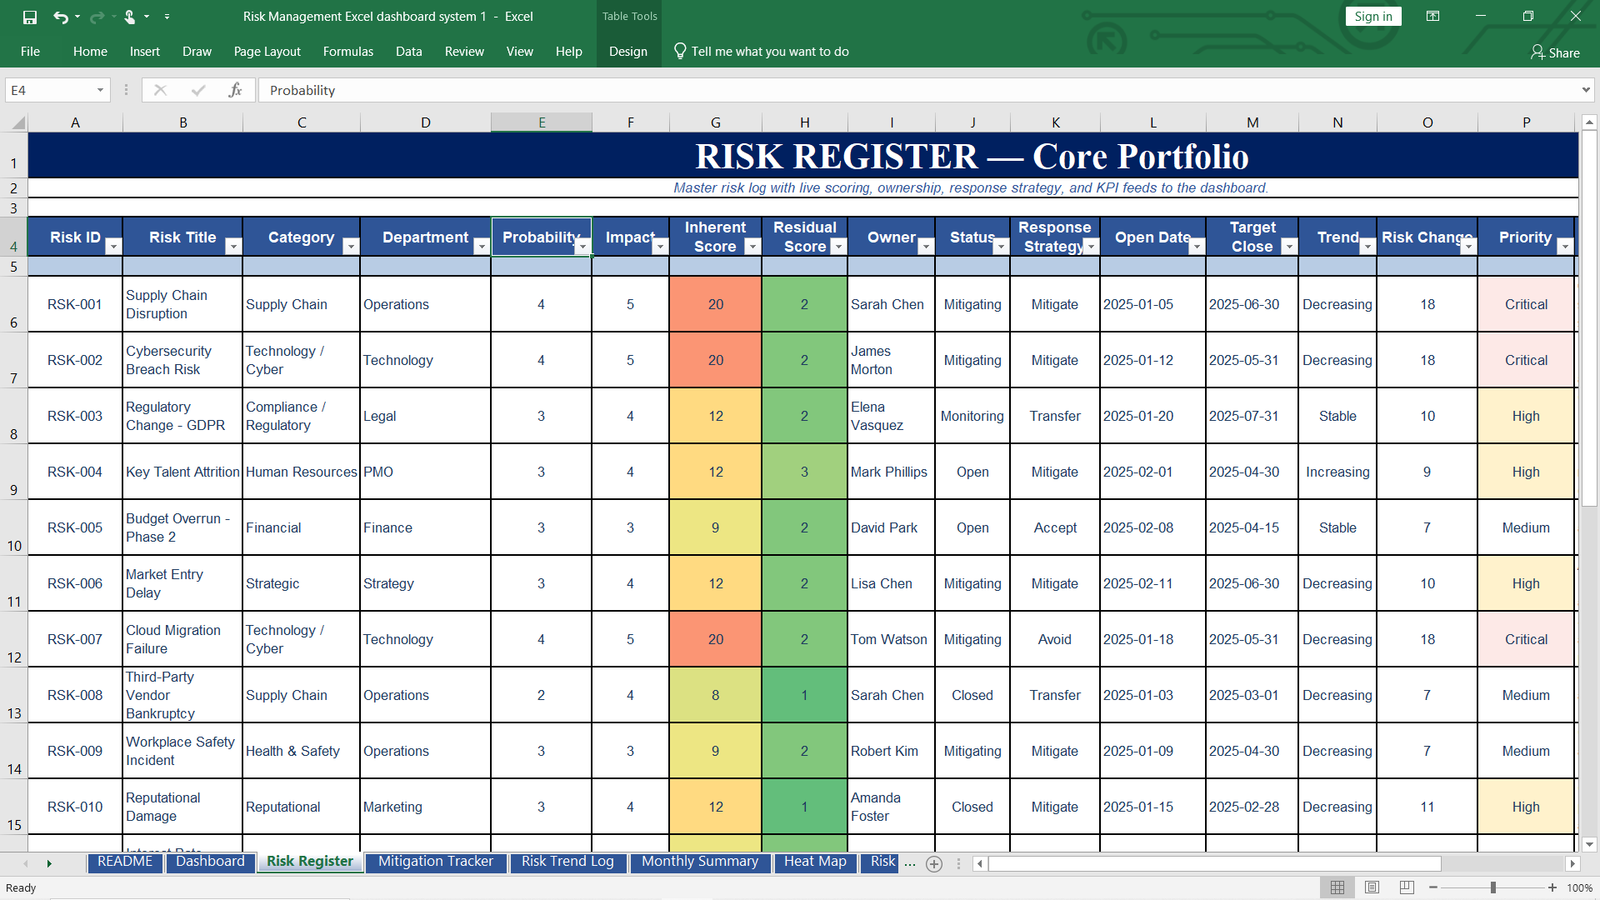The width and height of the screenshot is (1600, 900).
Task: Switch to the Risk Trend Log sheet
Action: click(x=568, y=862)
